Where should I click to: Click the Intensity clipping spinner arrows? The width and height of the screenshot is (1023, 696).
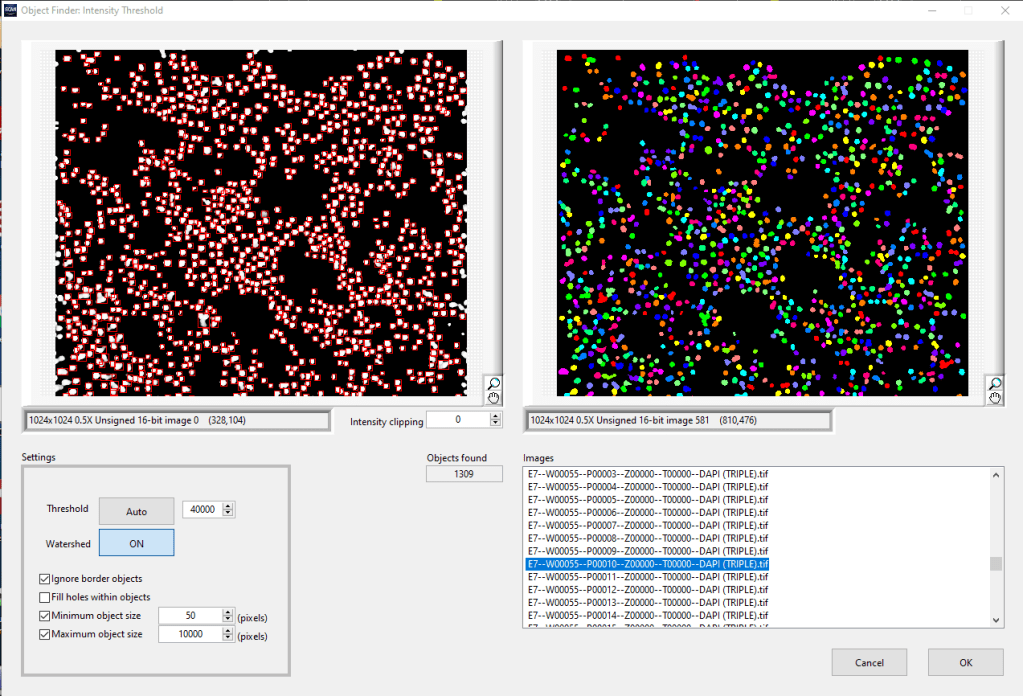(494, 420)
